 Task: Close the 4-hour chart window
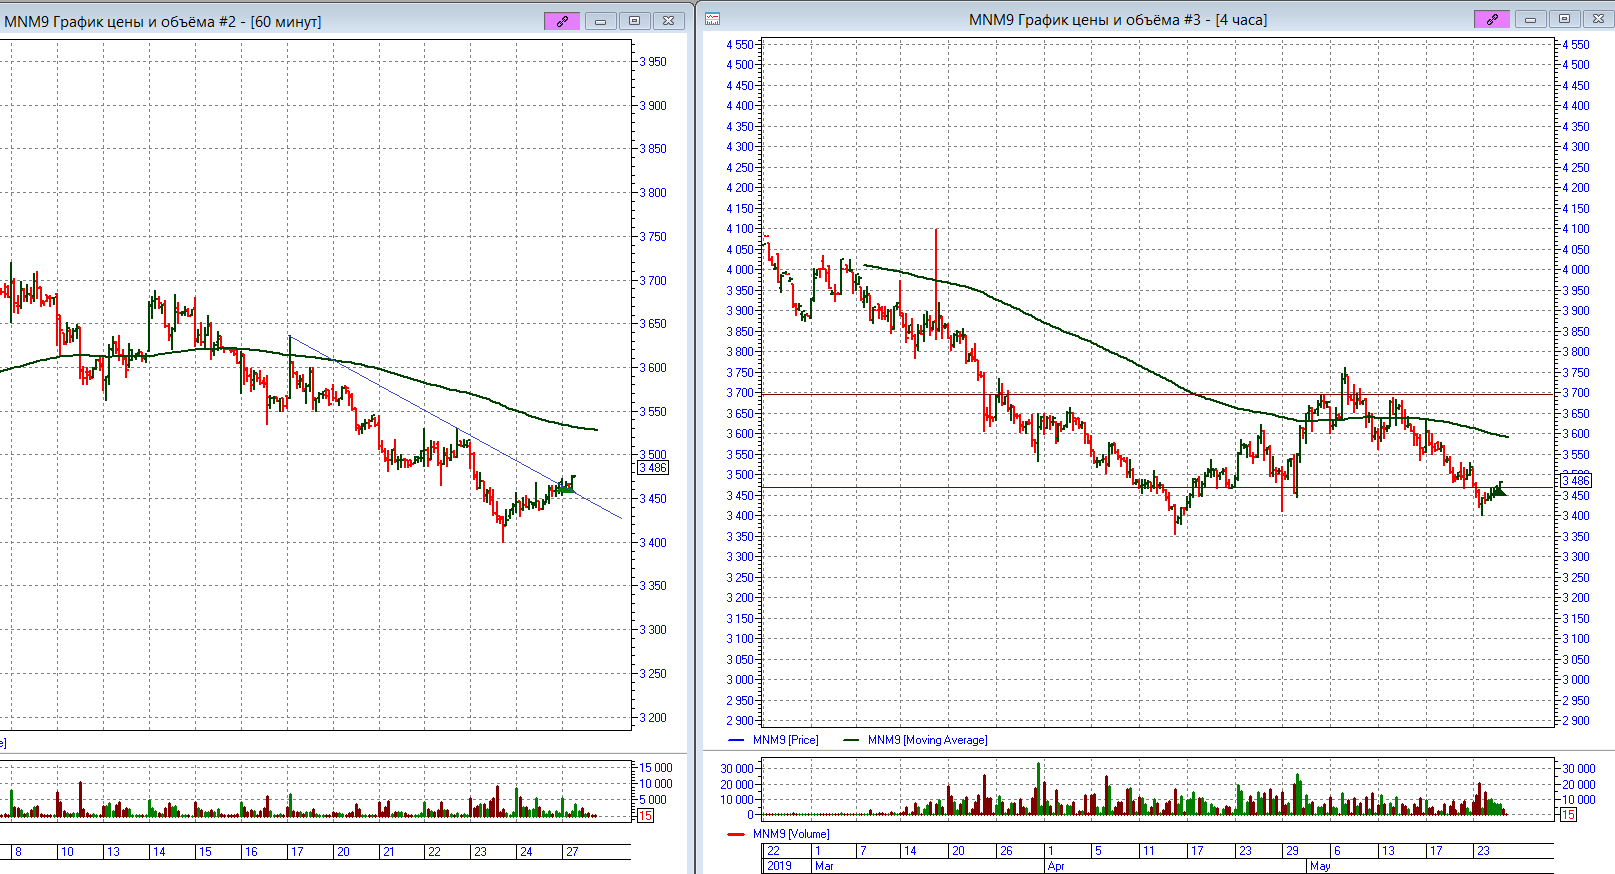coord(1597,19)
